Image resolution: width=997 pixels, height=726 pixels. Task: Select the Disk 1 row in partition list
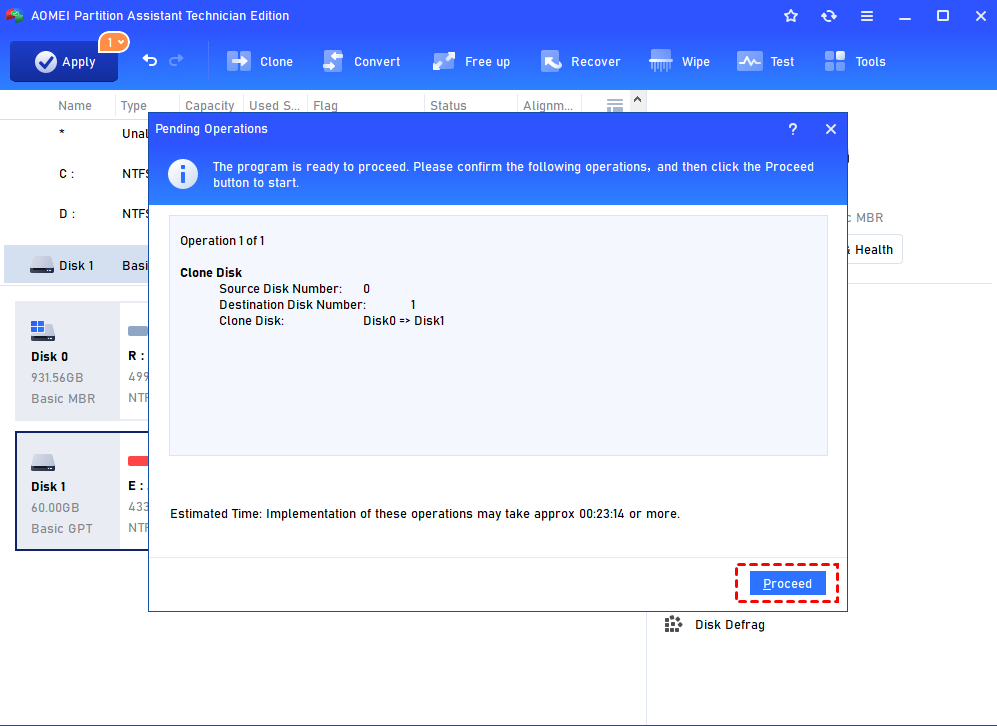(x=76, y=265)
